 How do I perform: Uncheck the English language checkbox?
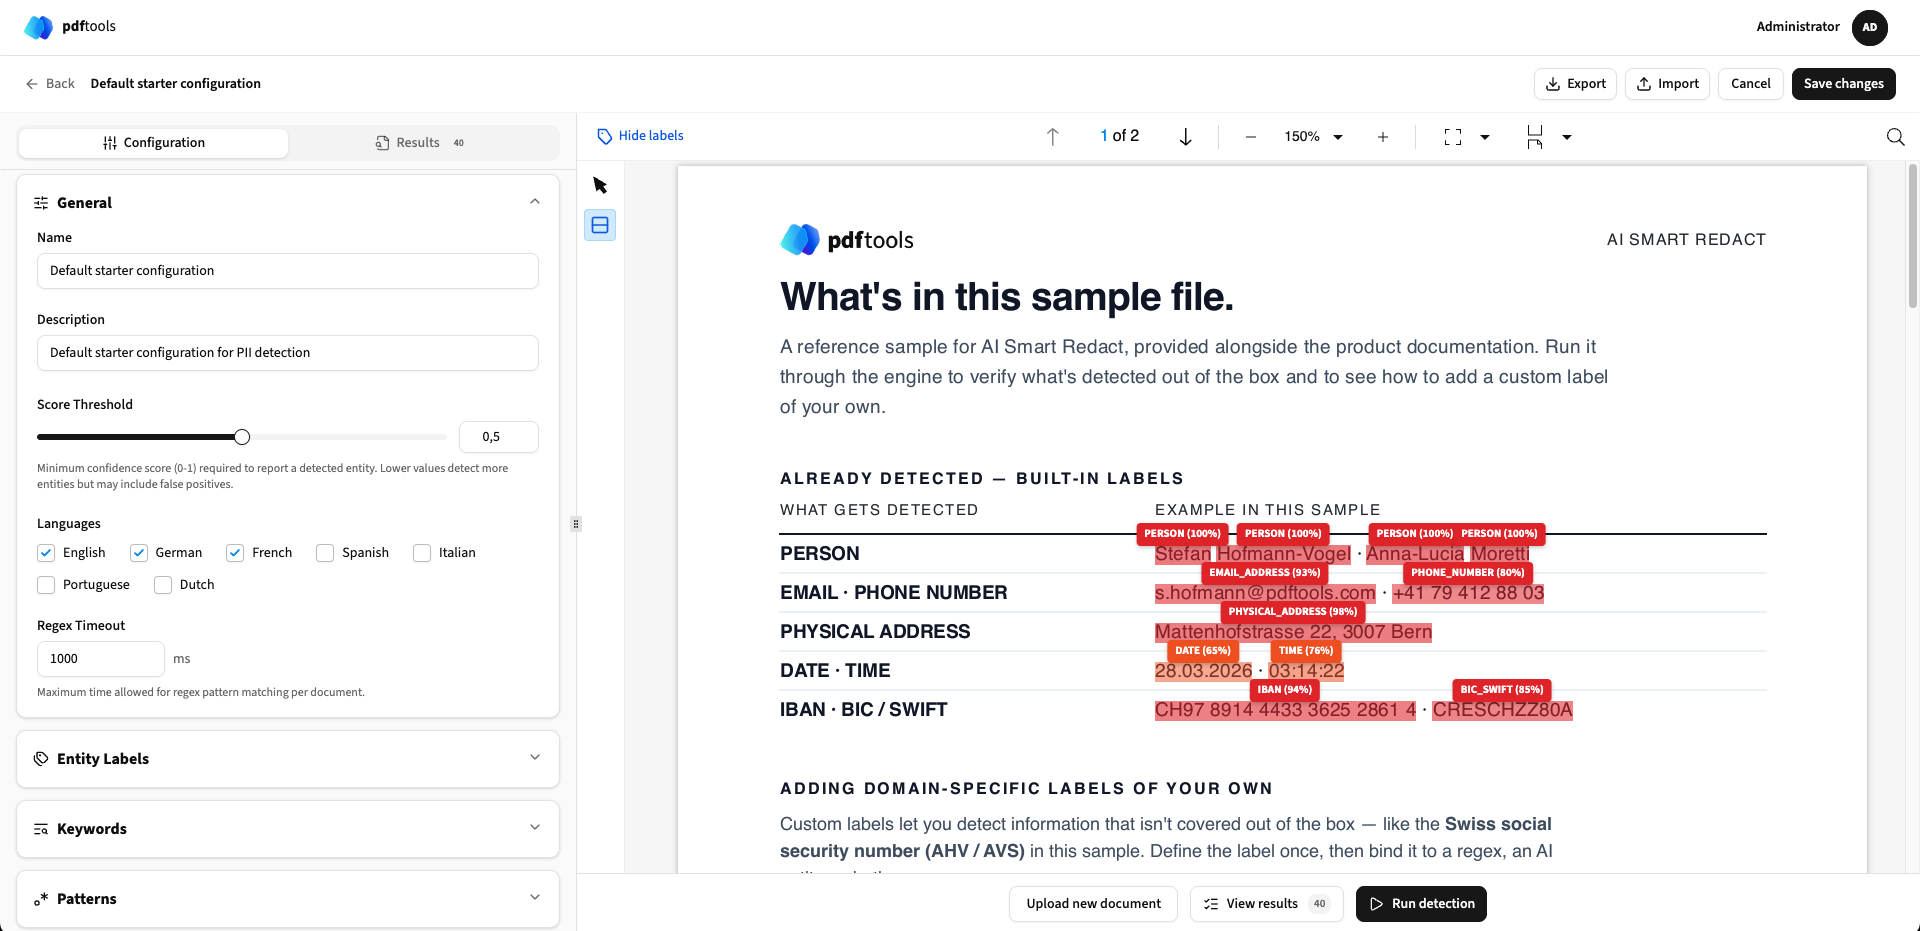(x=46, y=553)
